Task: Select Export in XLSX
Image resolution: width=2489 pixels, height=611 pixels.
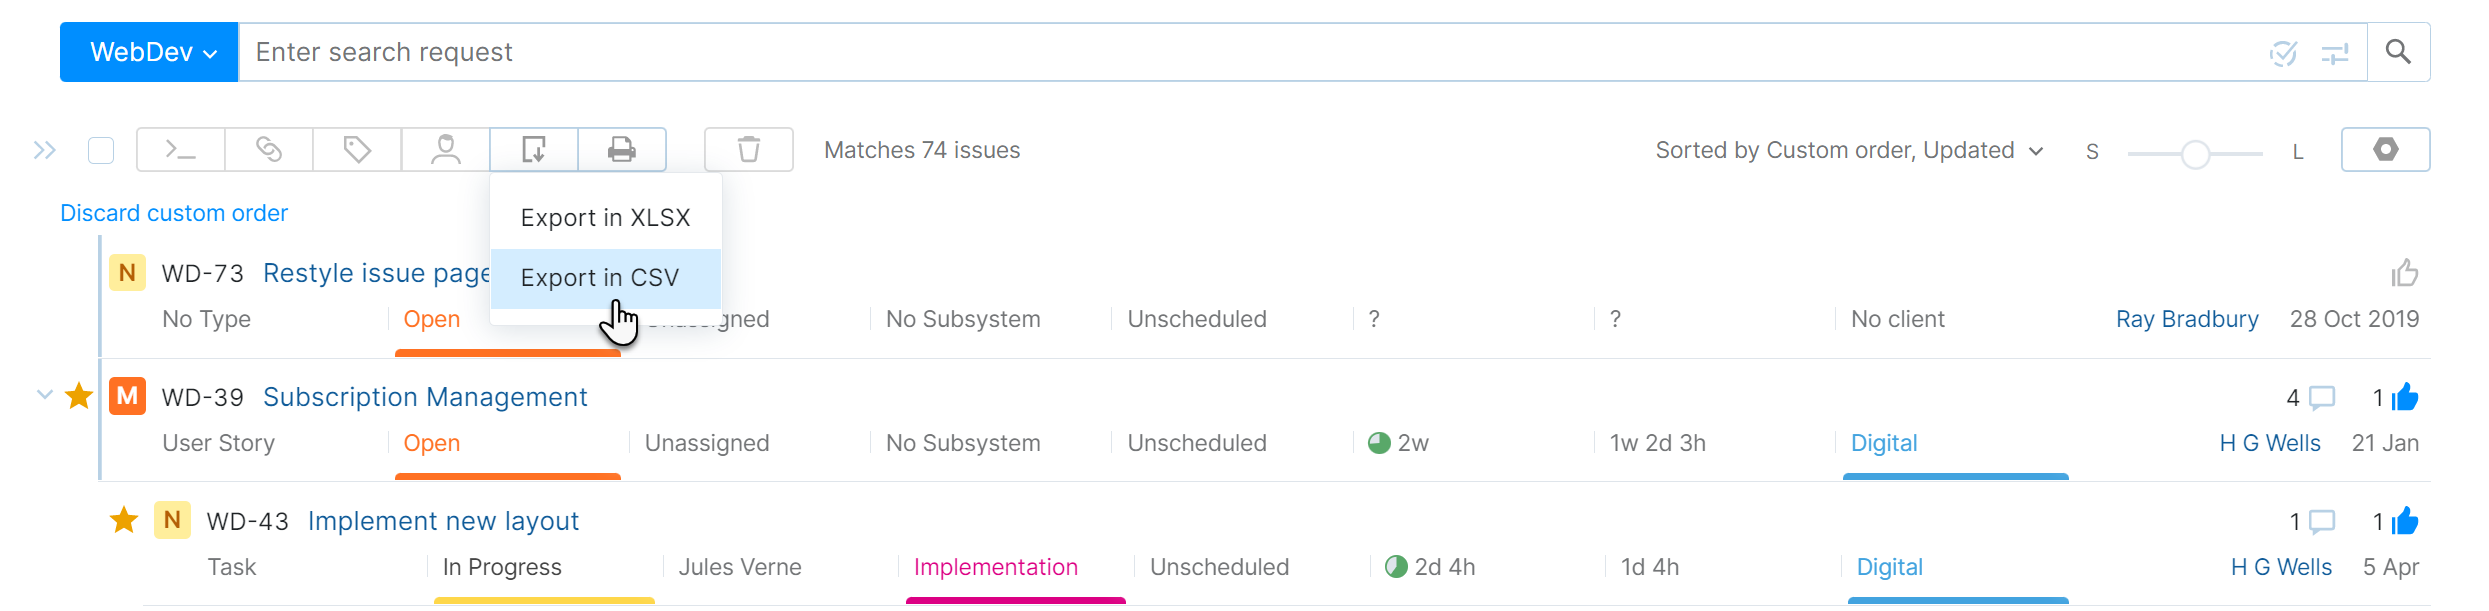Action: (604, 217)
